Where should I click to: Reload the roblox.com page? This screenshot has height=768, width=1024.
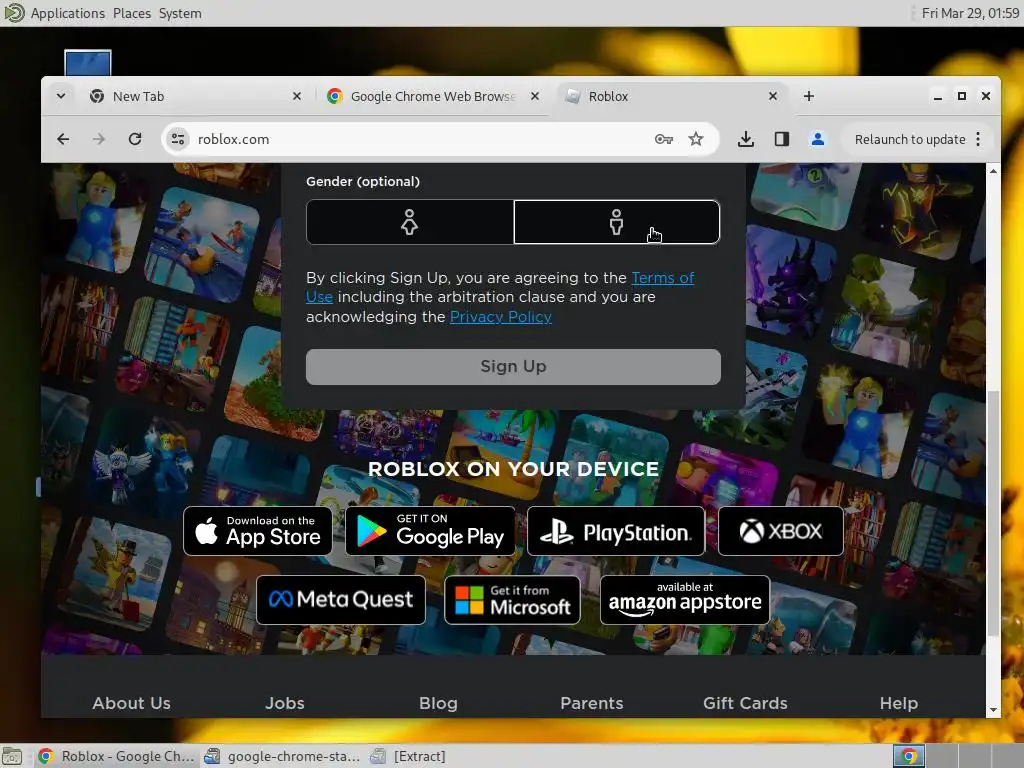pyautogui.click(x=135, y=139)
